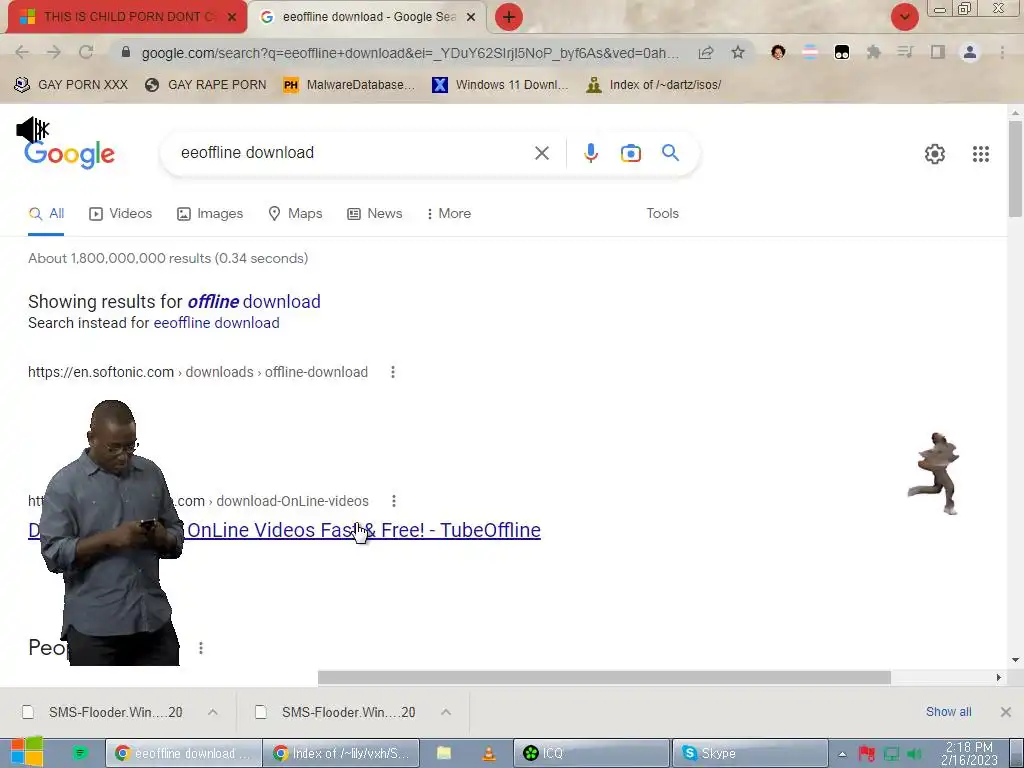This screenshot has height=768, width=1024.
Task: Switch to the eeoffline download Google tab
Action: point(368,17)
